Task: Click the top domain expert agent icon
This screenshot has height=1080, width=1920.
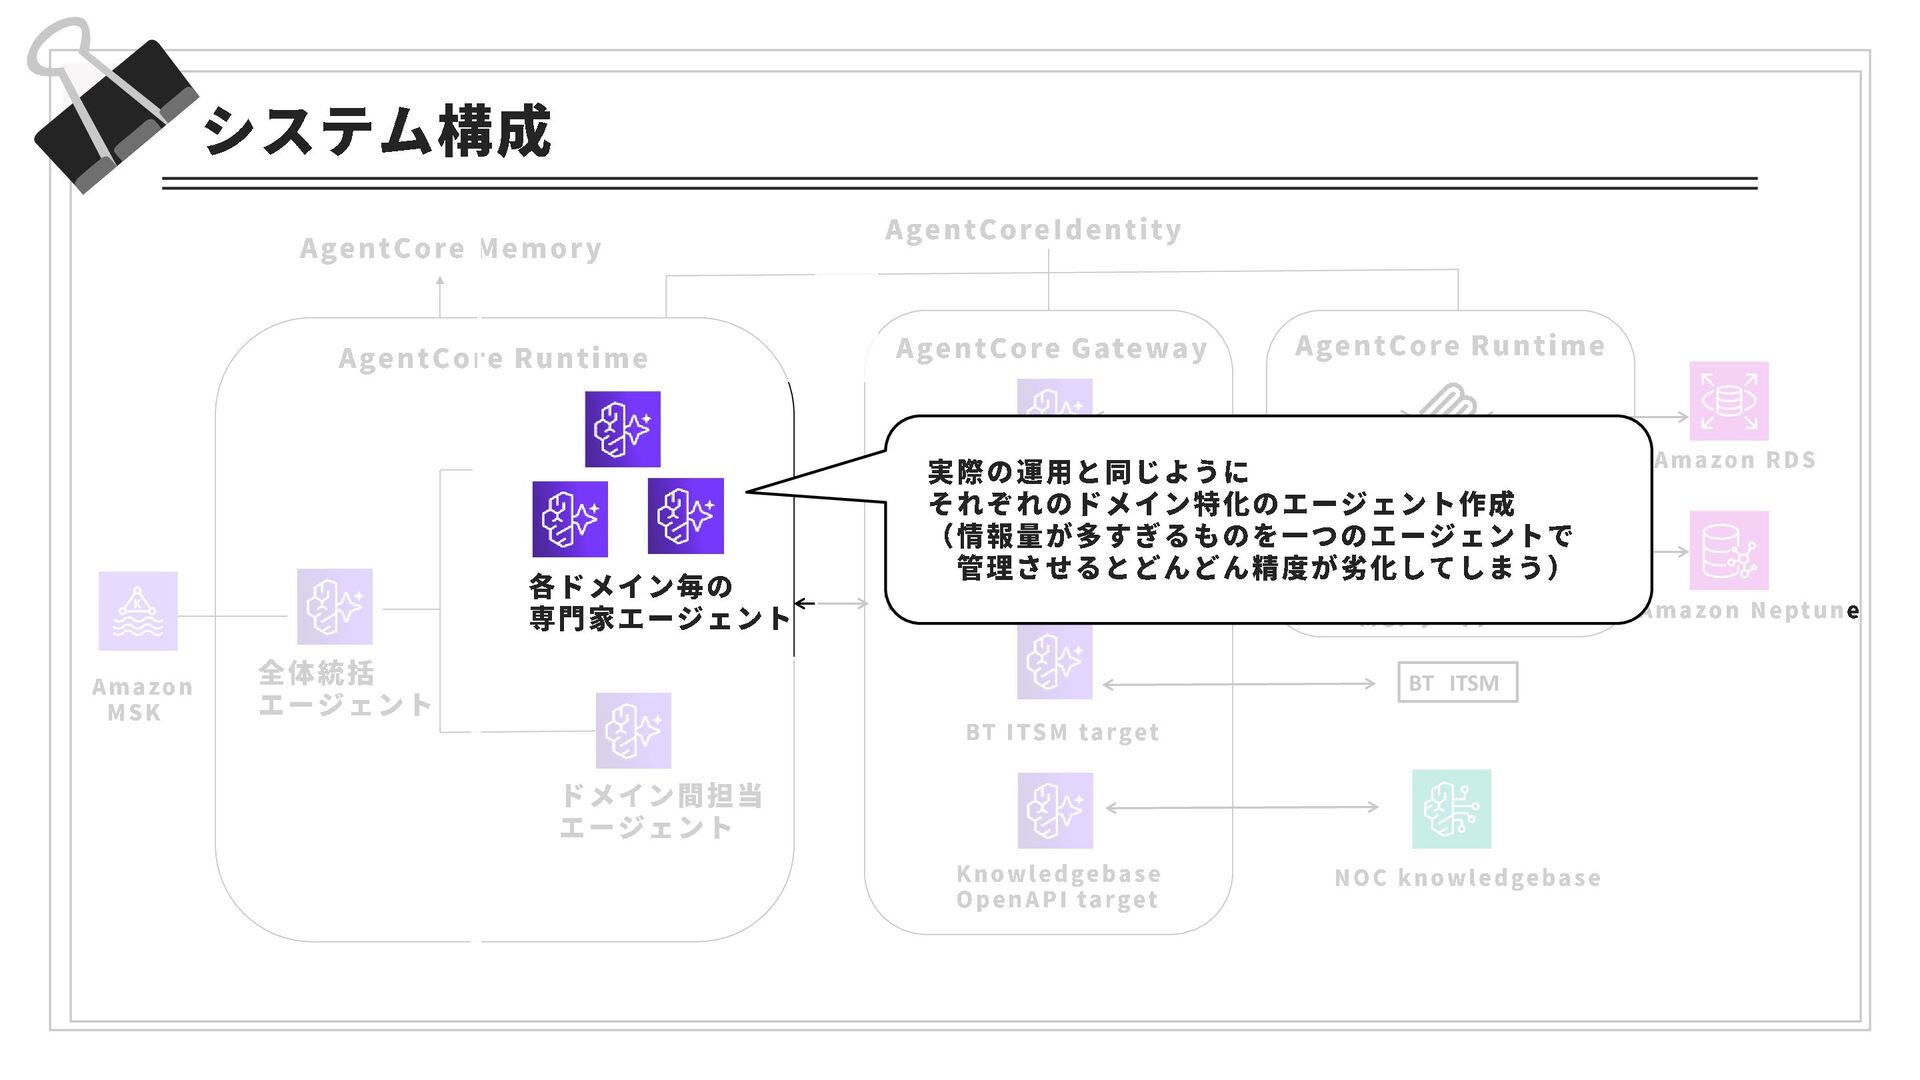Action: [622, 429]
